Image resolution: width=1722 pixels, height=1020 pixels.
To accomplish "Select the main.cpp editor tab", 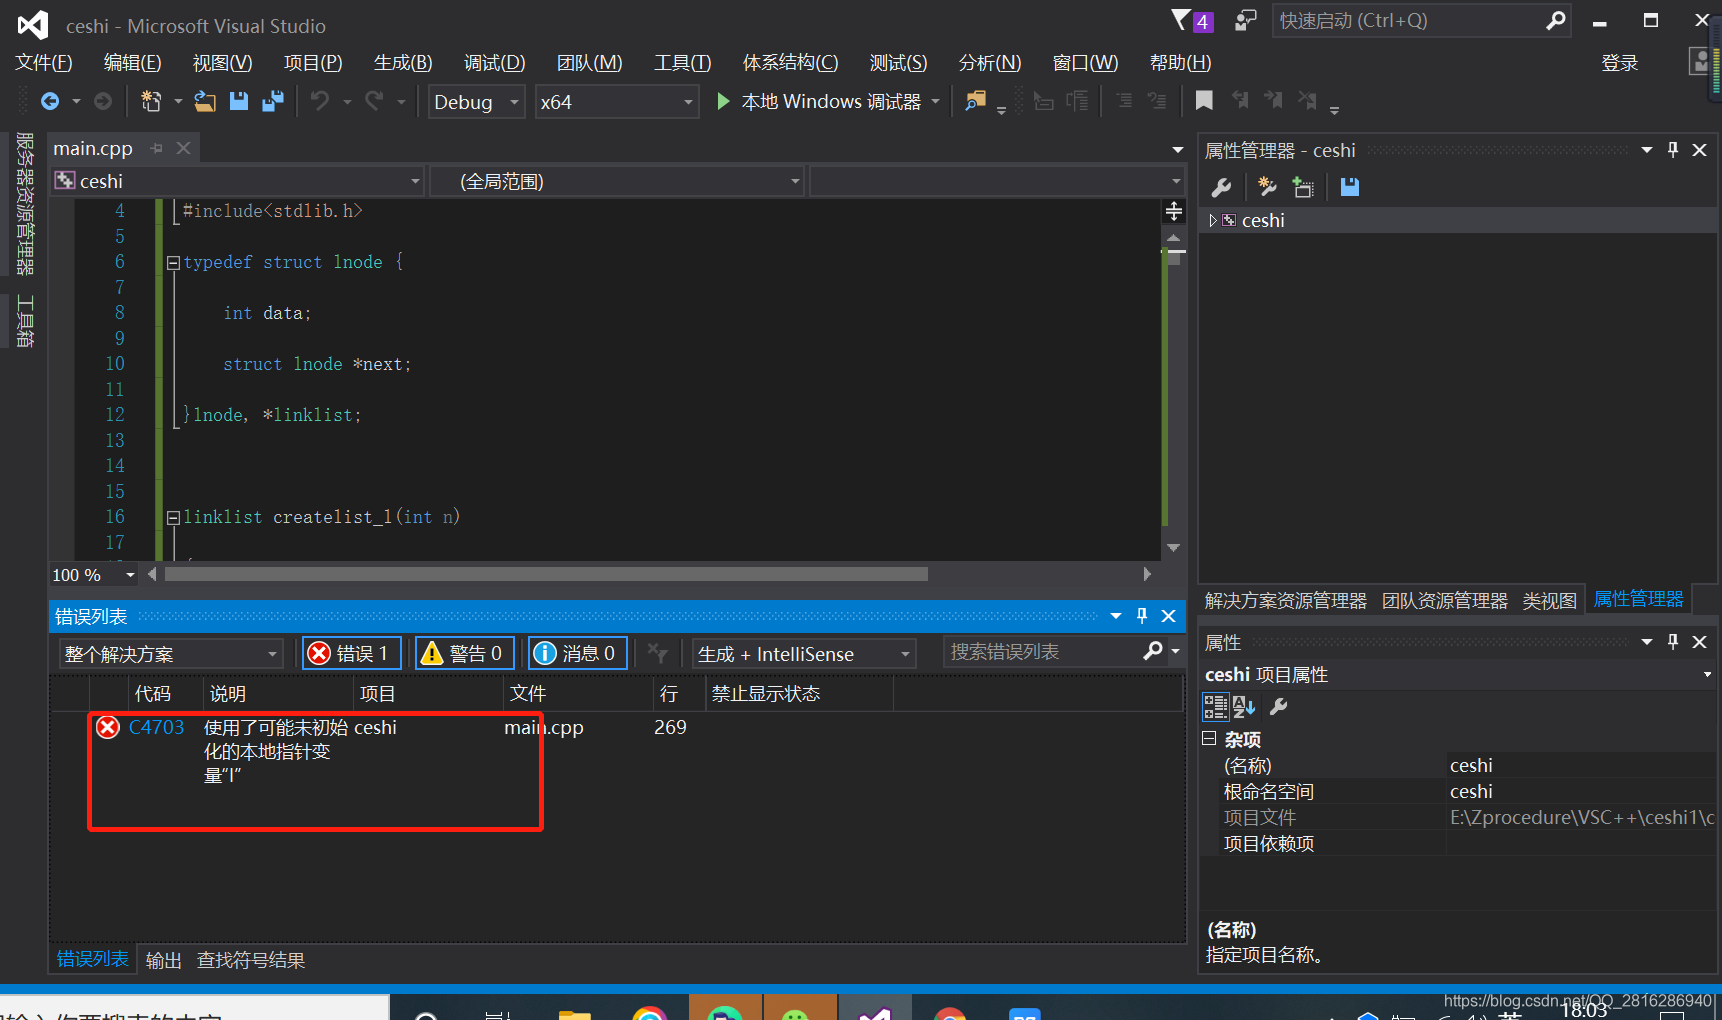I will pos(93,148).
